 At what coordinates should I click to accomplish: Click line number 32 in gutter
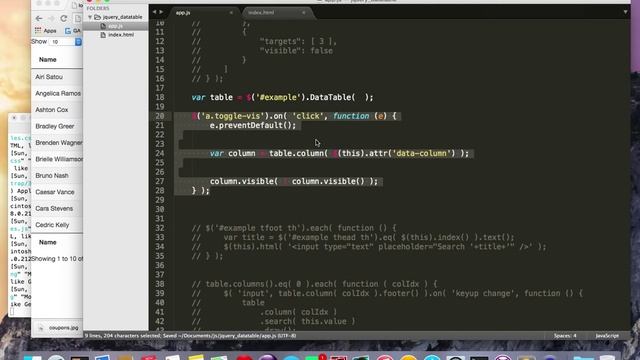click(160, 228)
